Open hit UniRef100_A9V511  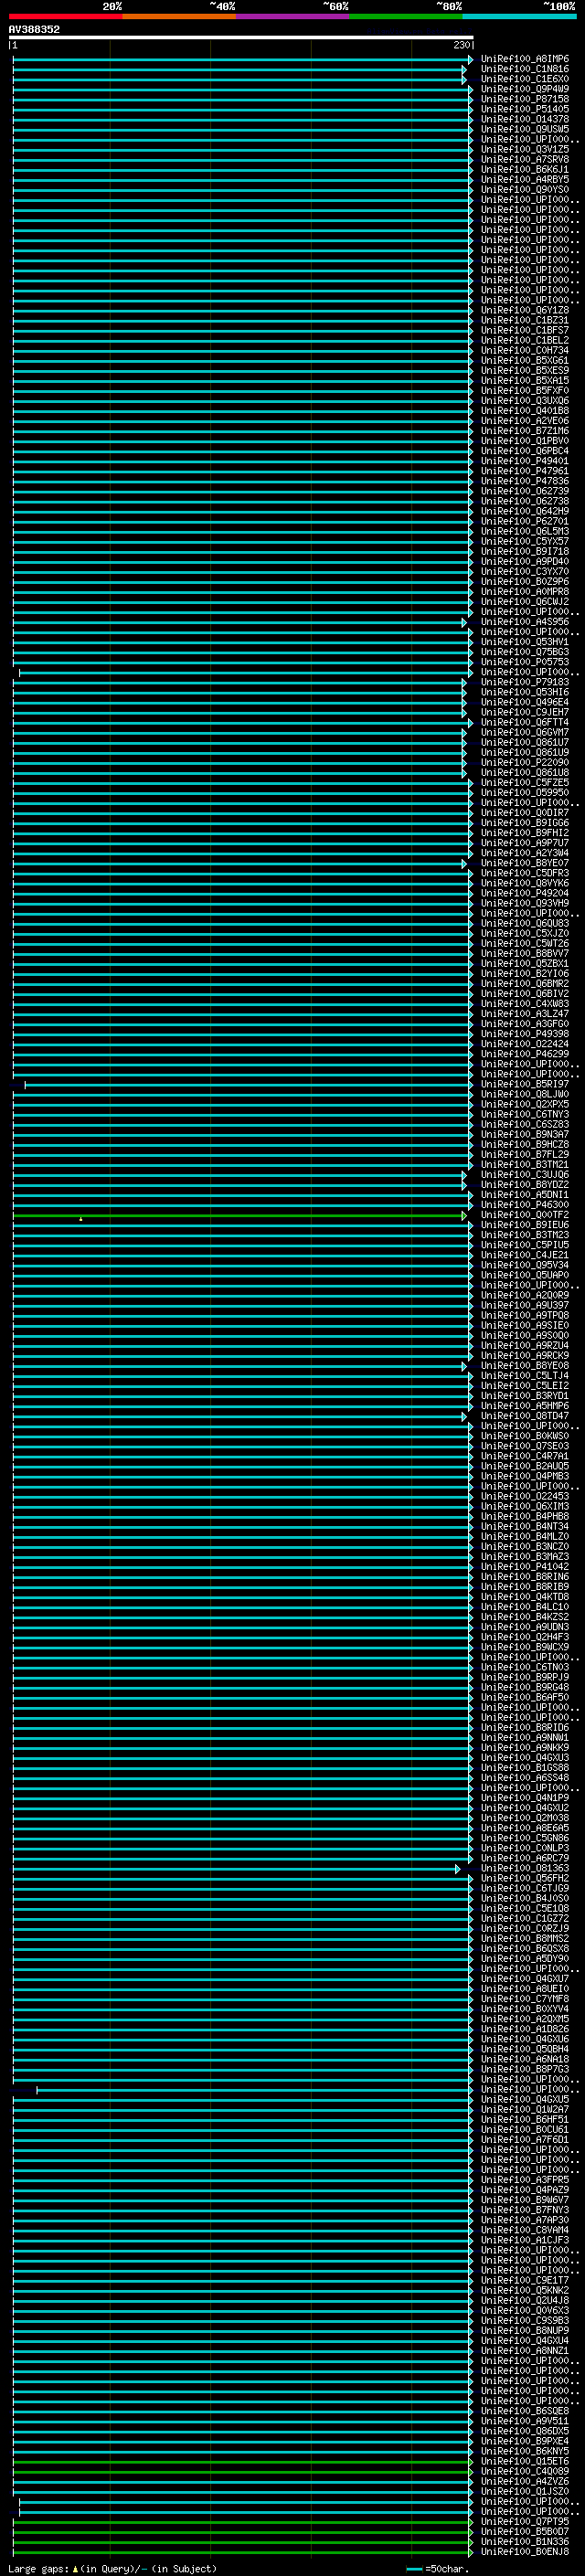pyautogui.click(x=525, y=2421)
